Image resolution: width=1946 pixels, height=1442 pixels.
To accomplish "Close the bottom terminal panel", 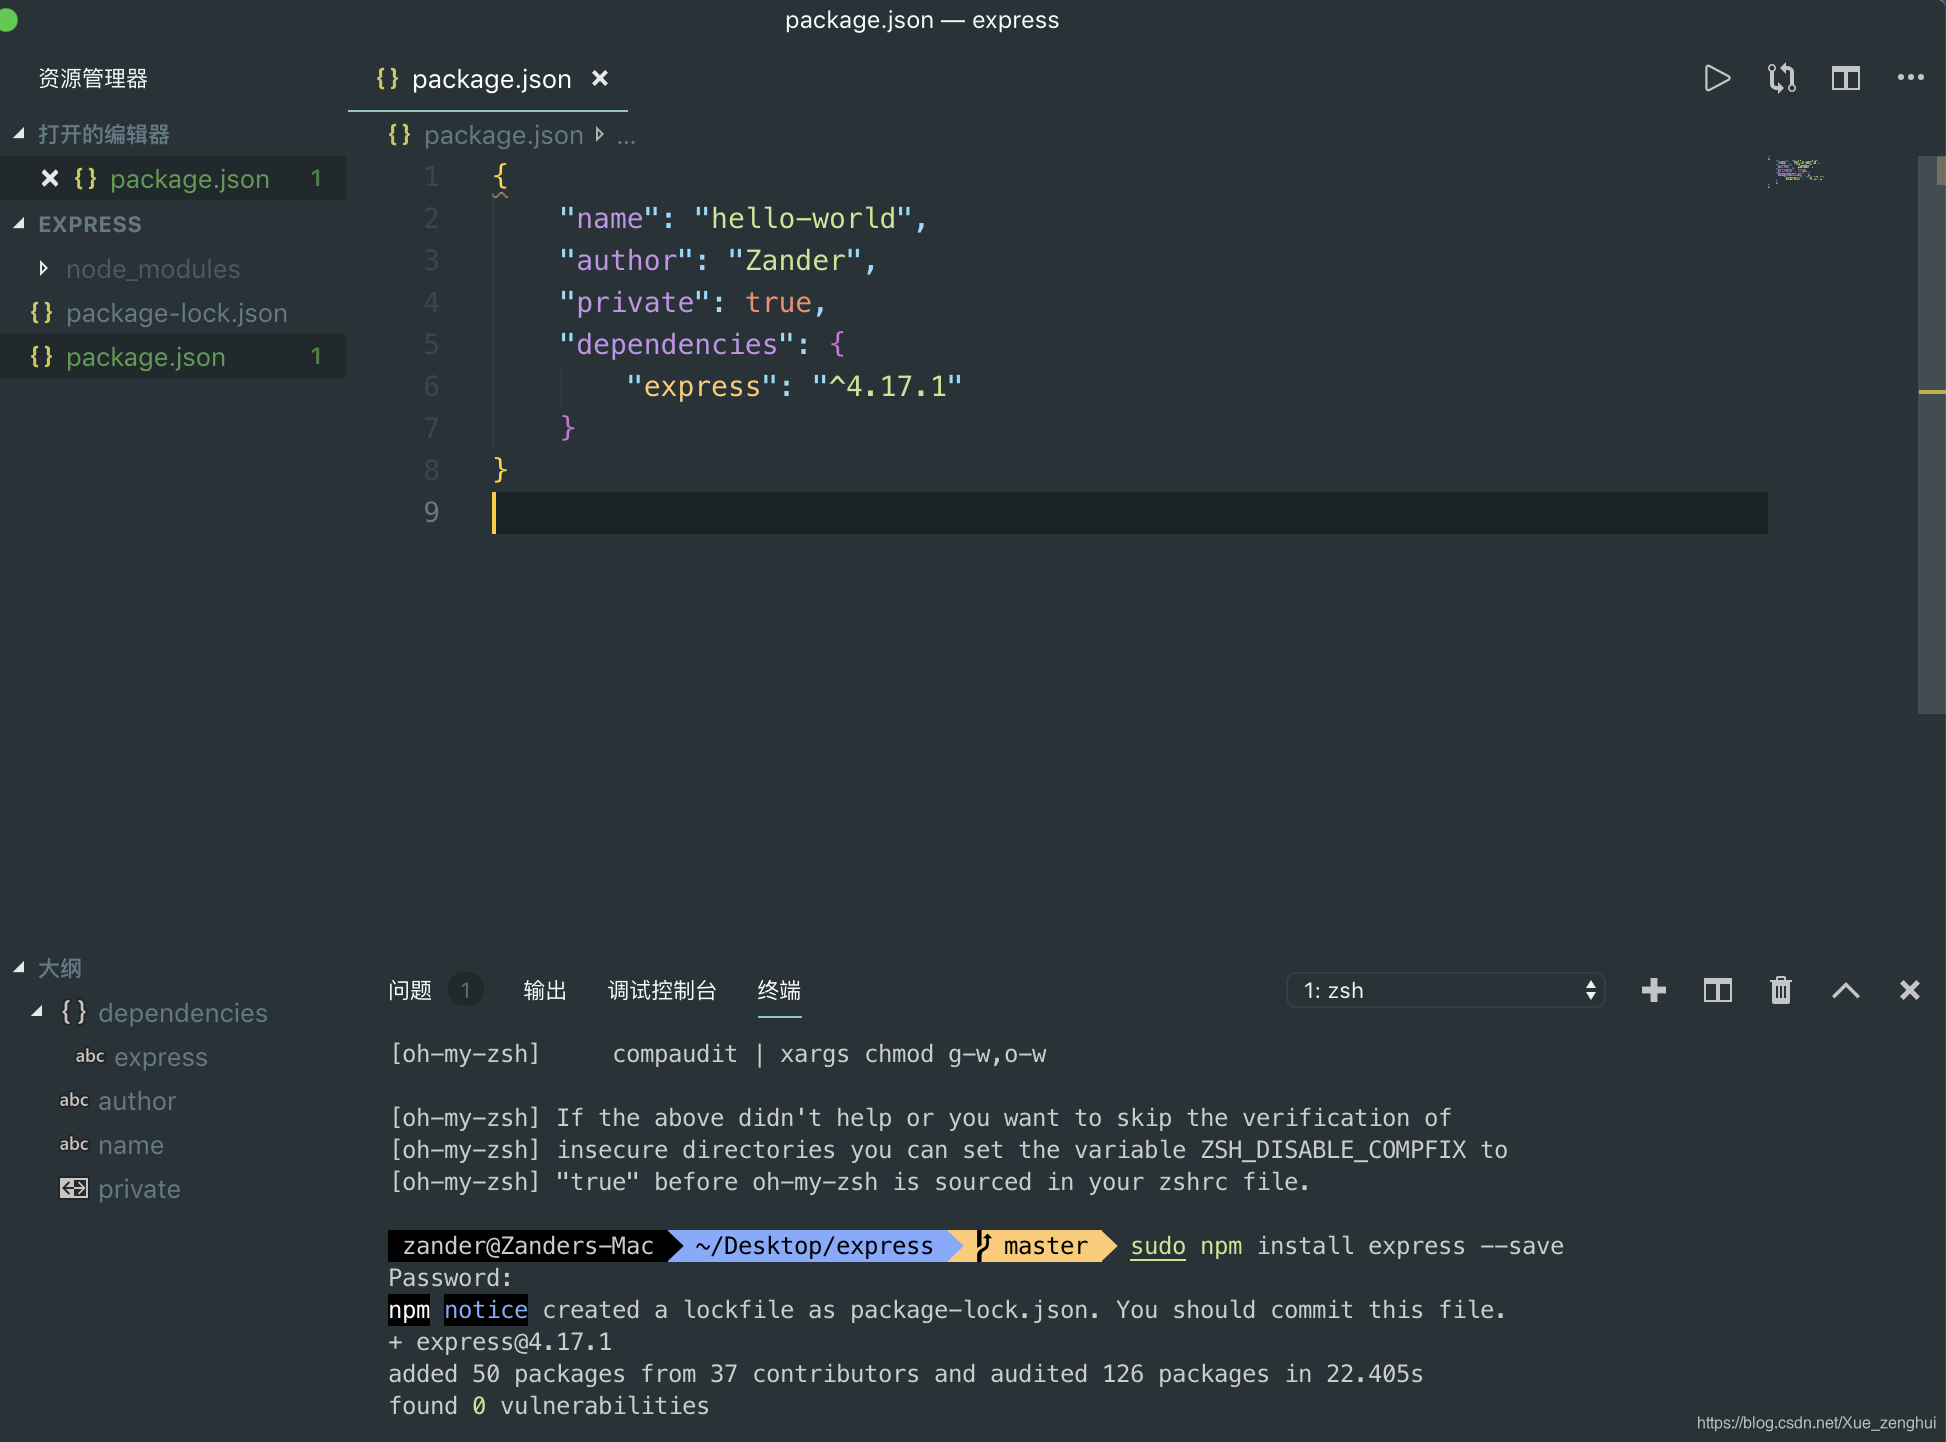I will pyautogui.click(x=1909, y=990).
